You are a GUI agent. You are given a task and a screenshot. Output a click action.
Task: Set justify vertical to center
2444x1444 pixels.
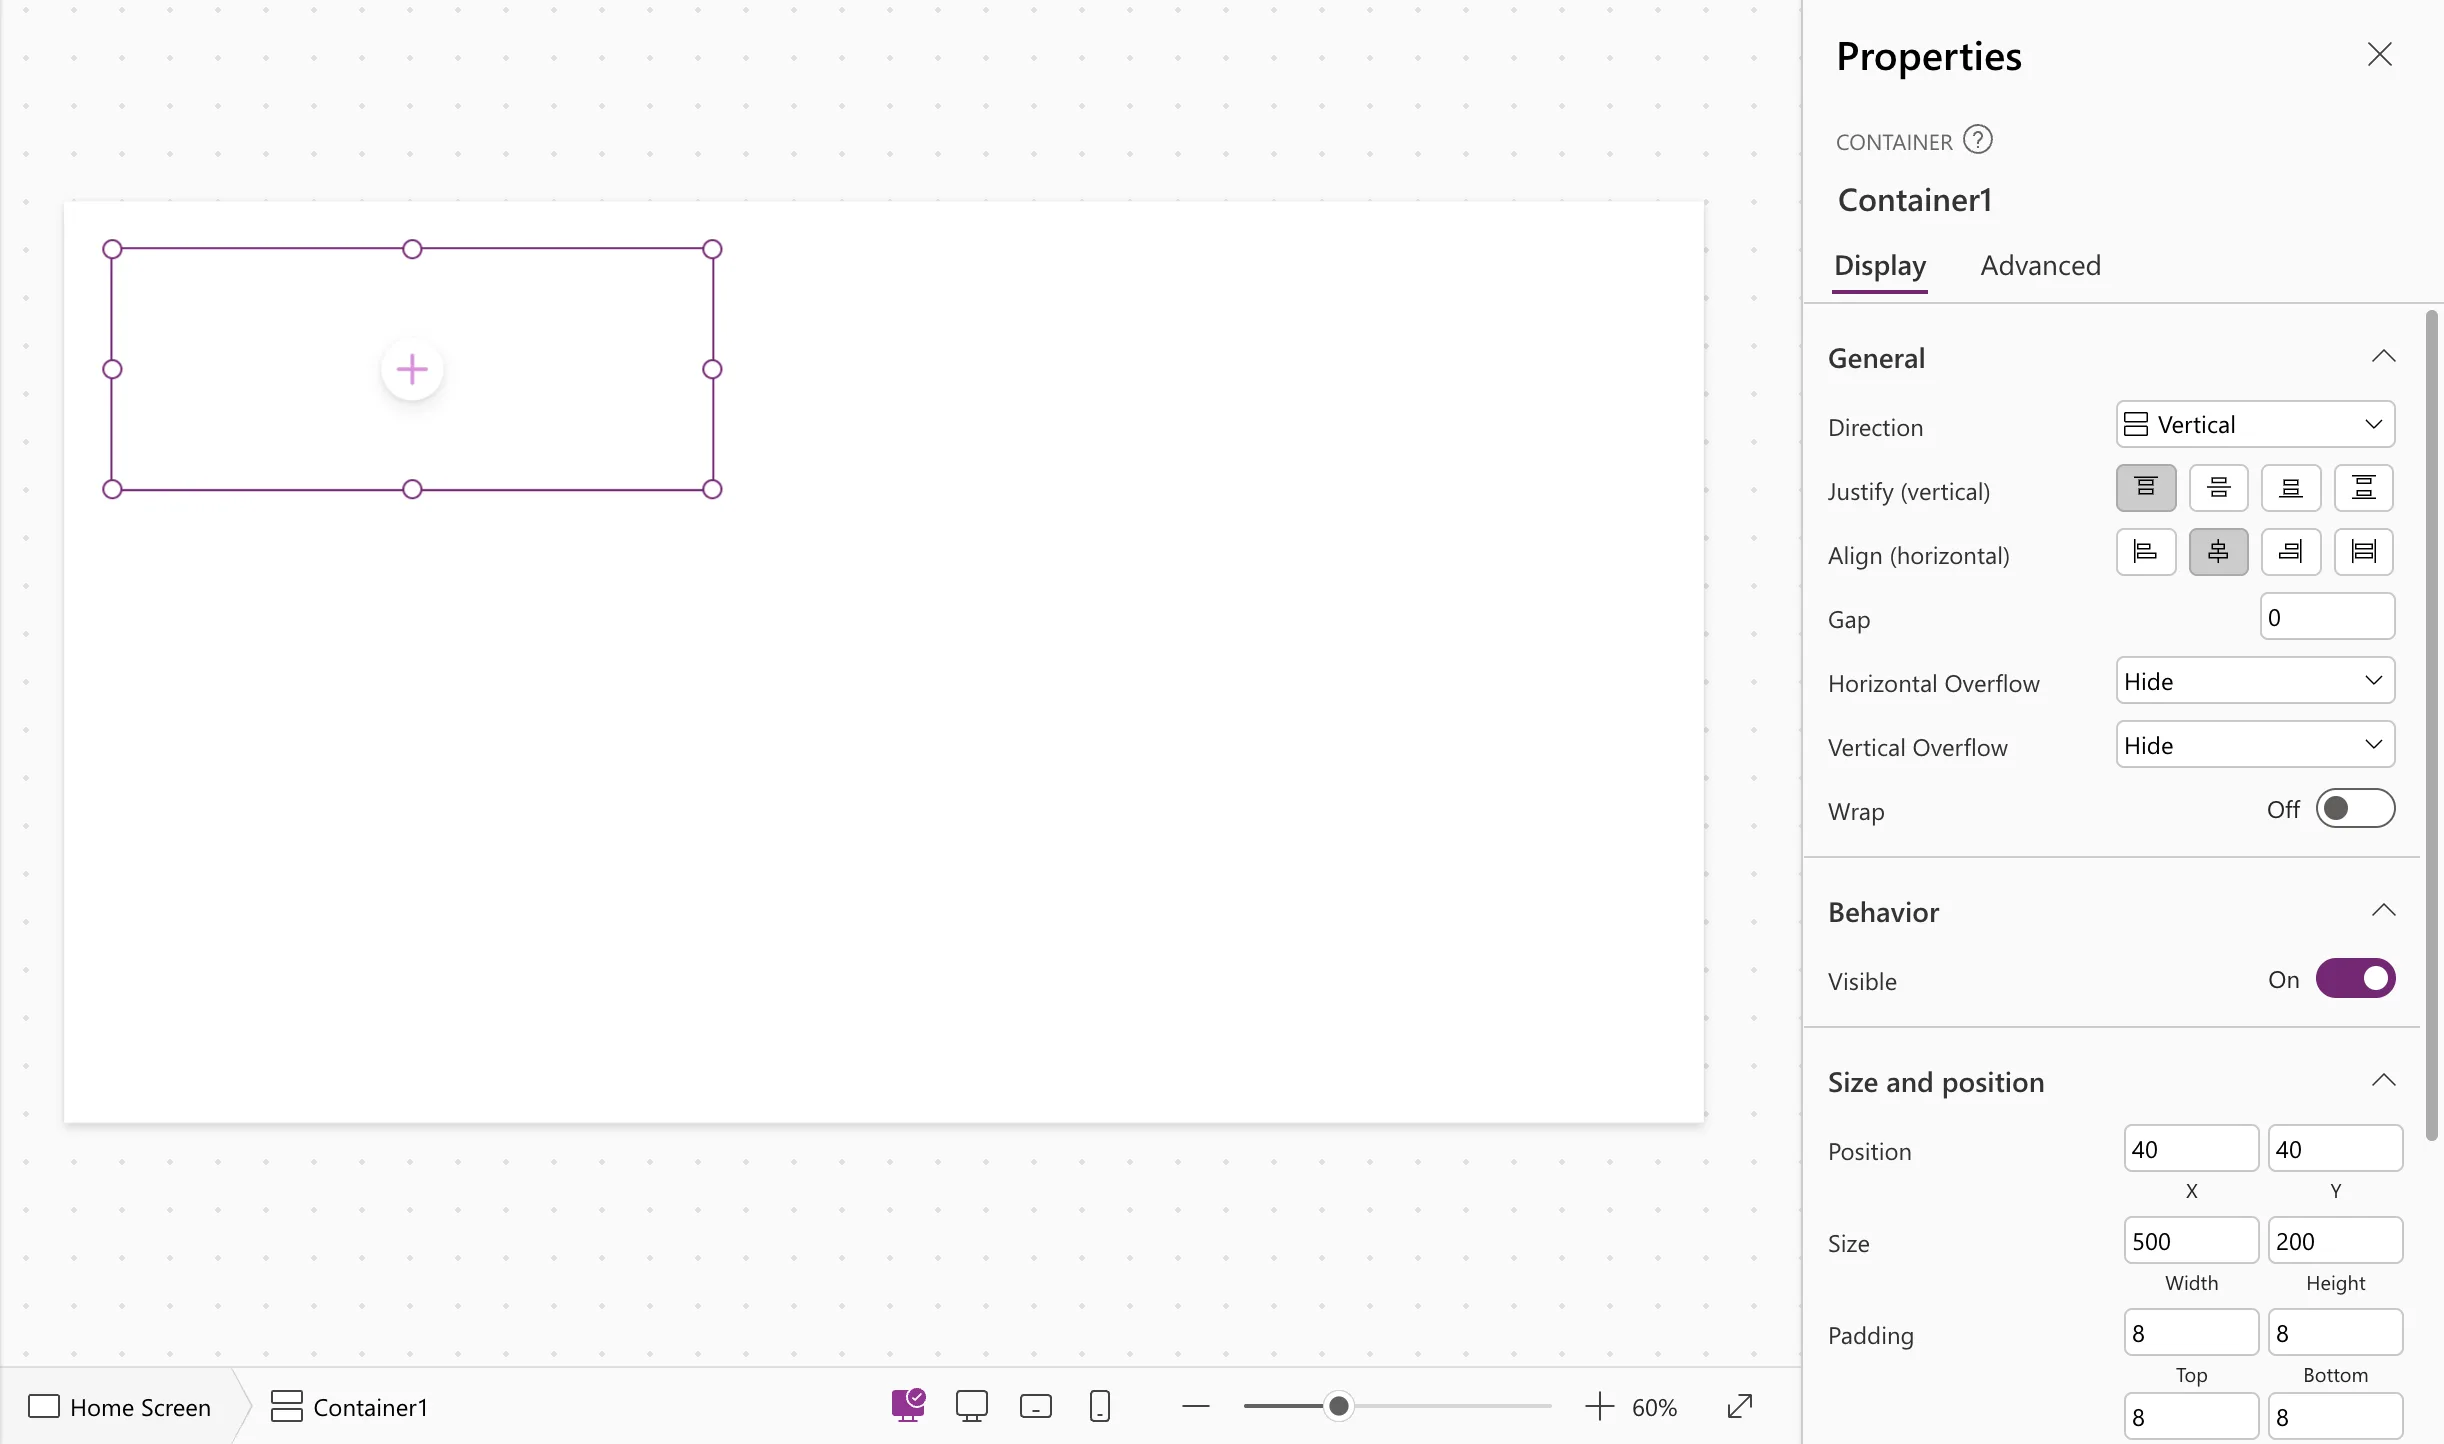click(x=2218, y=488)
